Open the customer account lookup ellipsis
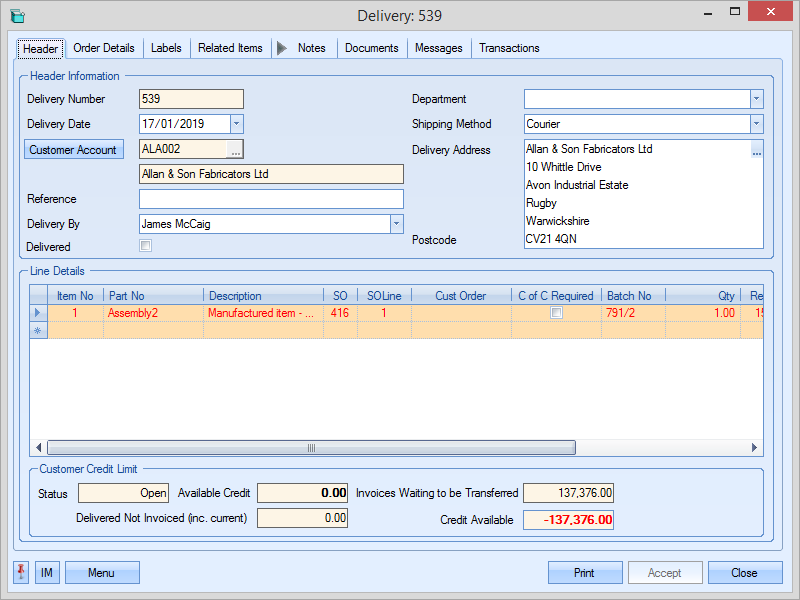This screenshot has width=800, height=600. pyautogui.click(x=235, y=150)
